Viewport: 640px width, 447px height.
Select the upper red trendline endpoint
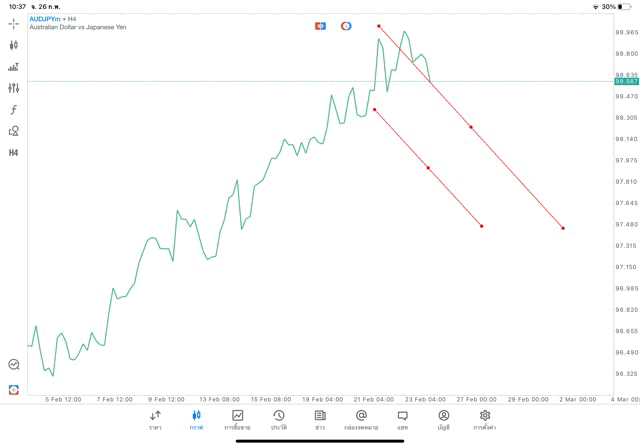(379, 26)
